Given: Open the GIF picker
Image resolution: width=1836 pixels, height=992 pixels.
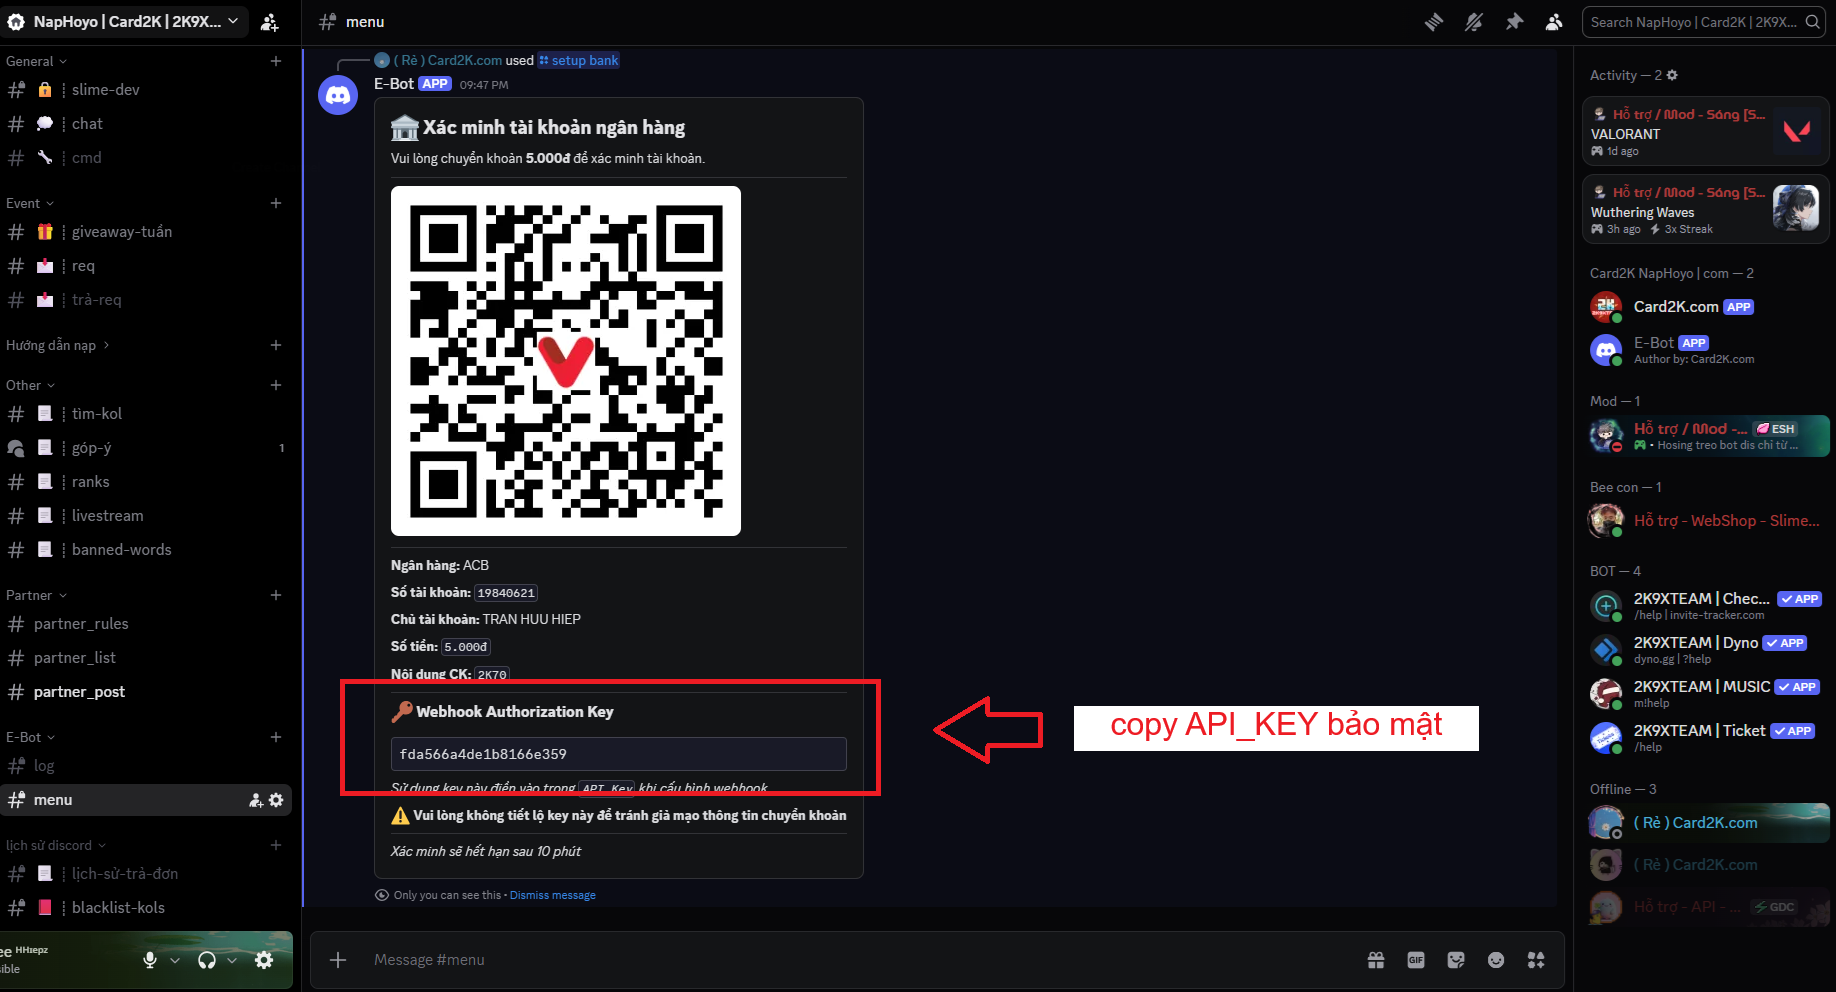Looking at the screenshot, I should click(1416, 960).
